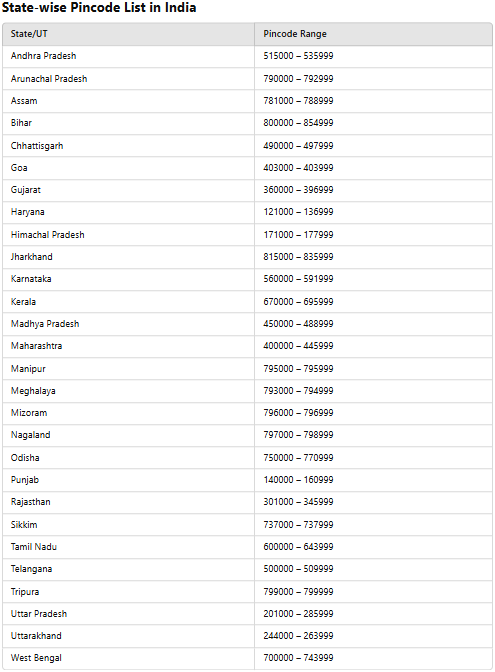
Task: Click Goa pincode range 403000 – 403999
Action: click(x=298, y=168)
